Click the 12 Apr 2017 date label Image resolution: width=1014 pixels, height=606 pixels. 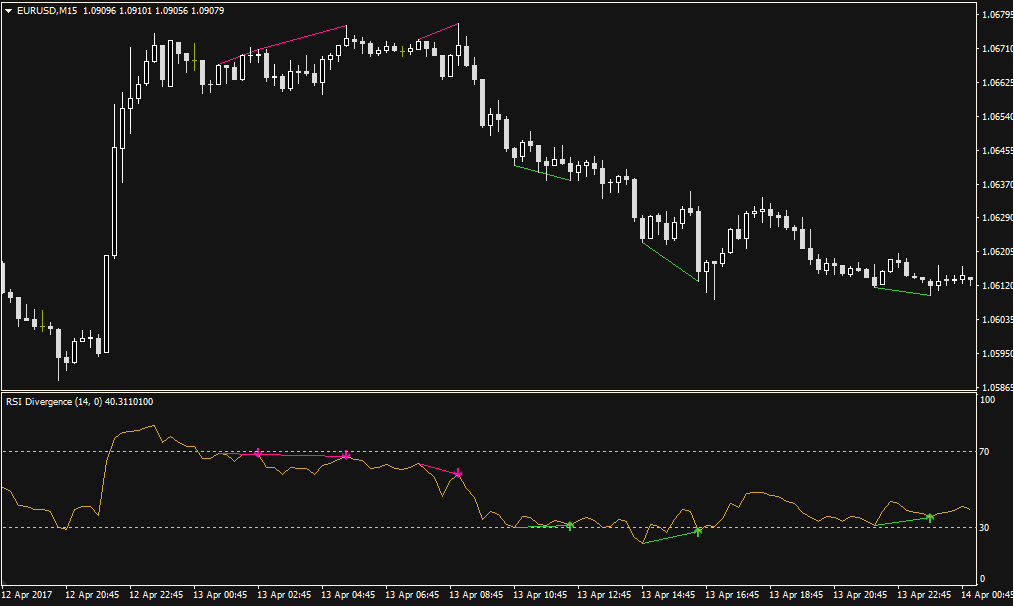[x=28, y=595]
